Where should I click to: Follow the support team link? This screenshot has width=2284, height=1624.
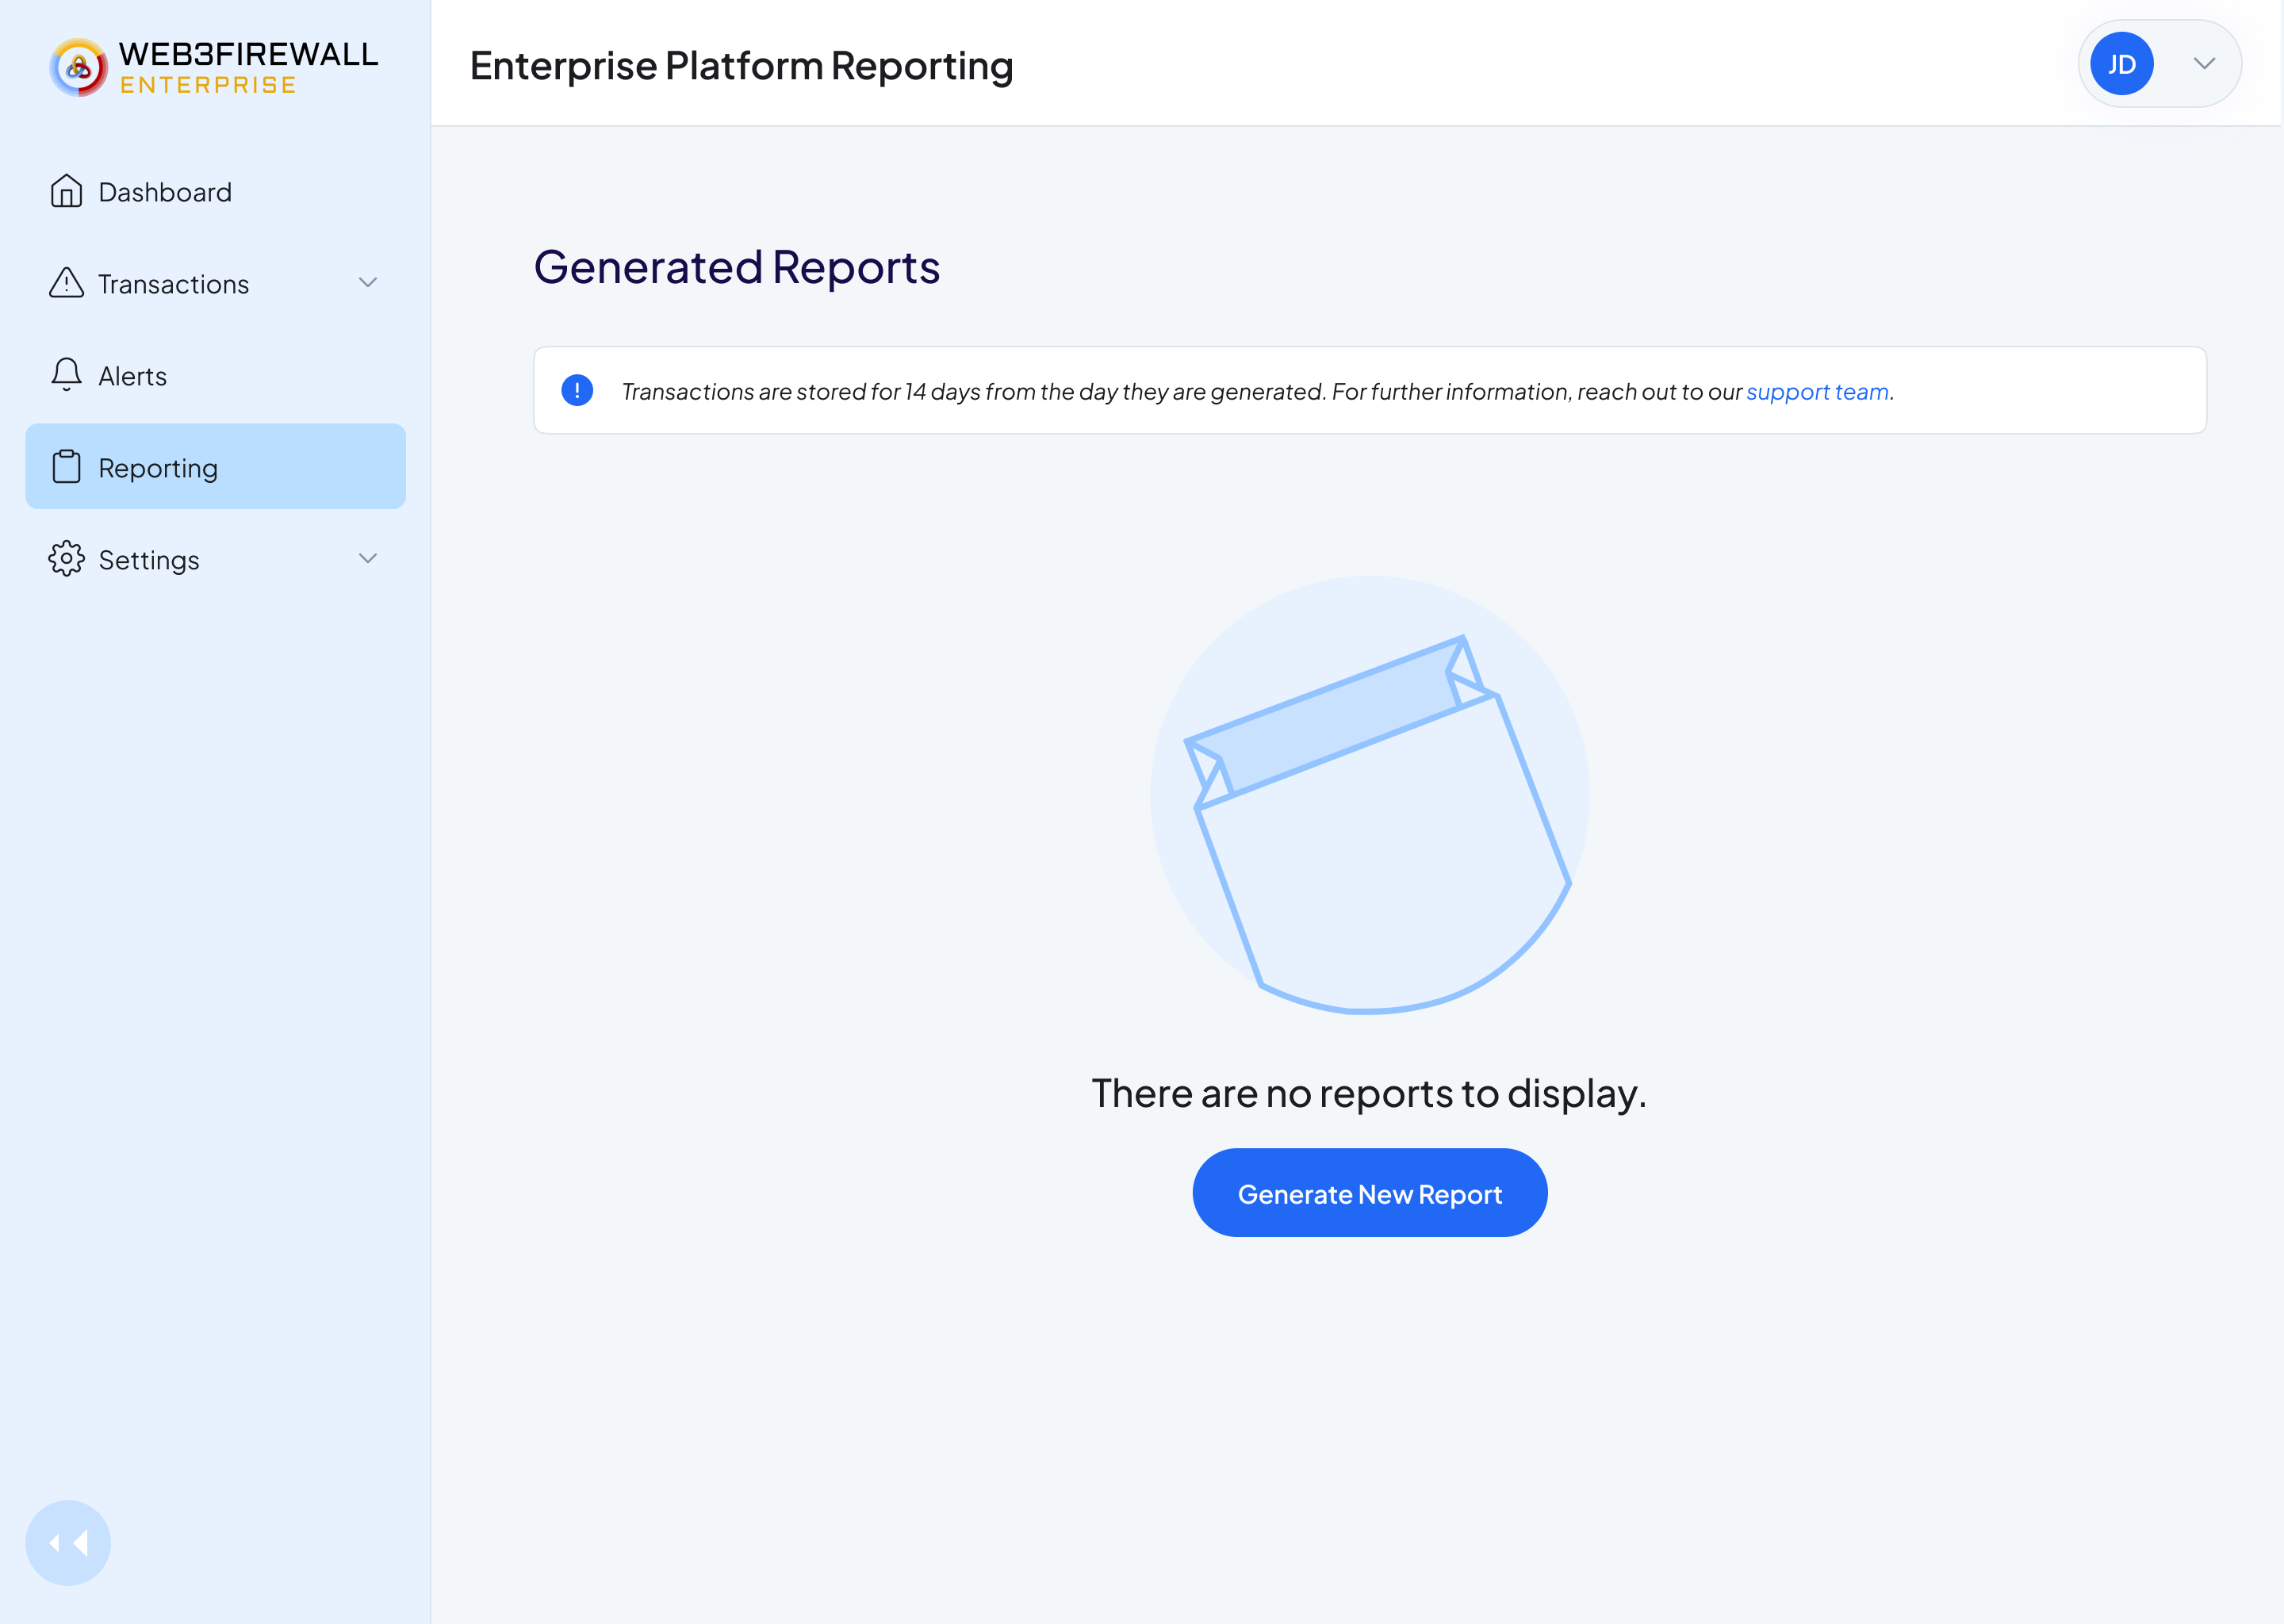coord(1817,391)
